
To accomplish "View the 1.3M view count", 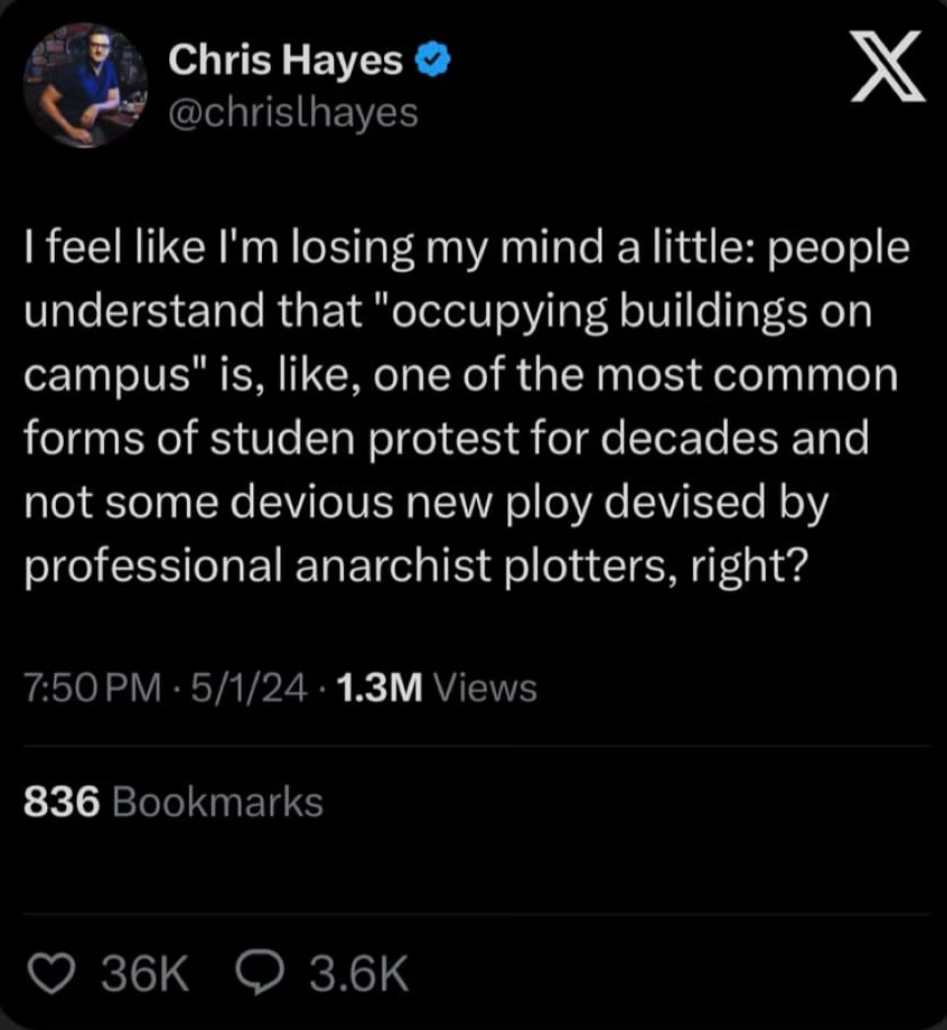I will pyautogui.click(x=379, y=688).
